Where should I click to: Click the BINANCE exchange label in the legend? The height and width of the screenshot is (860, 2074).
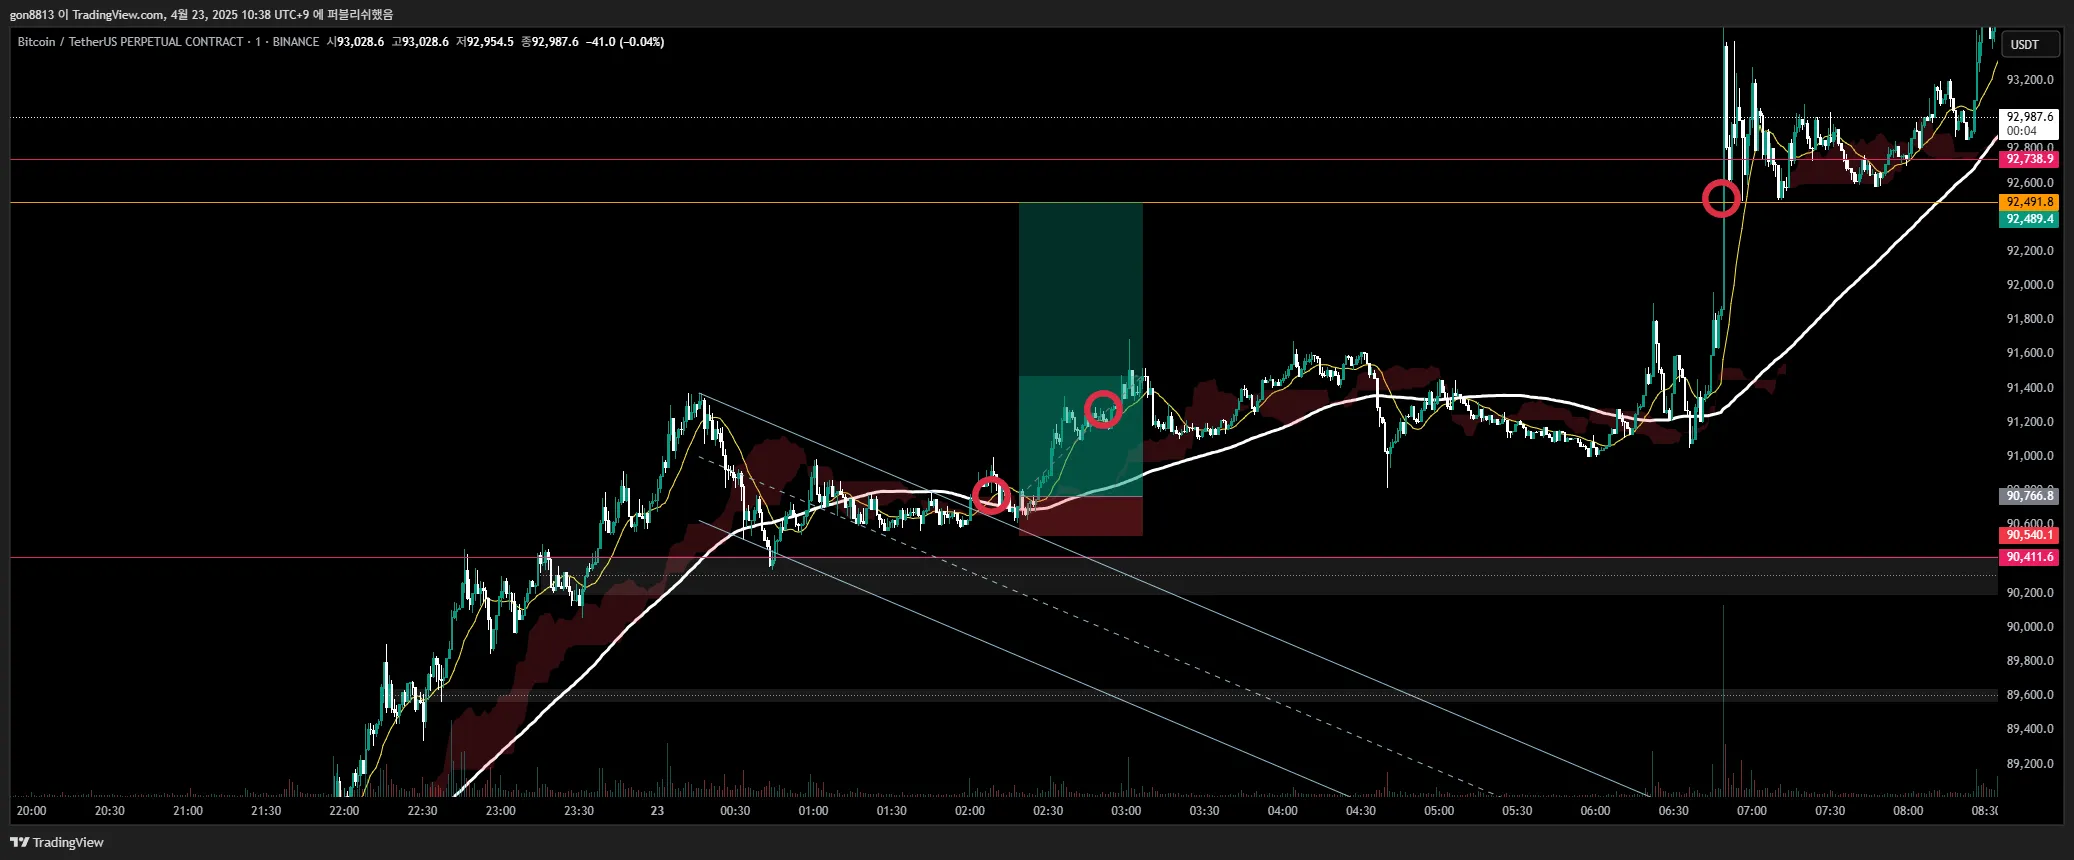296,42
